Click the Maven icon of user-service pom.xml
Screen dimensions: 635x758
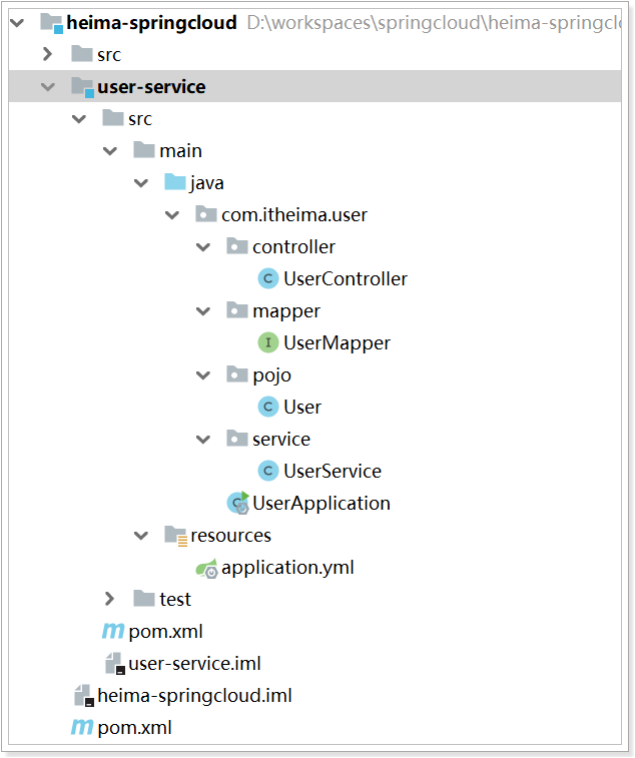point(113,632)
